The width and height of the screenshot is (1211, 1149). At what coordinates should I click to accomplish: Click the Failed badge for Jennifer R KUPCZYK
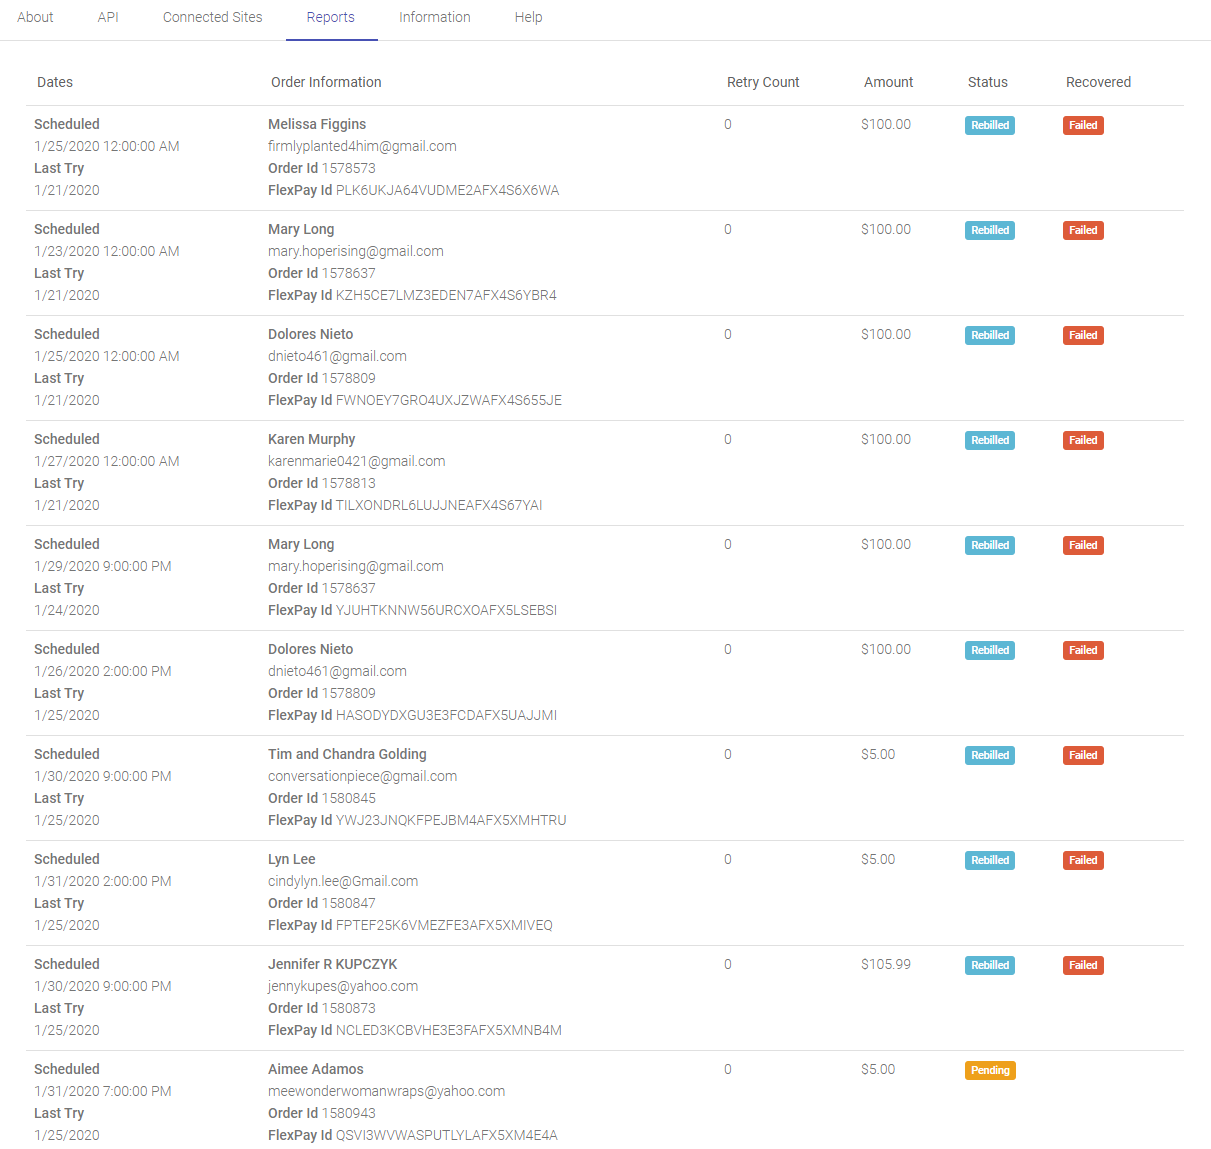(x=1083, y=965)
